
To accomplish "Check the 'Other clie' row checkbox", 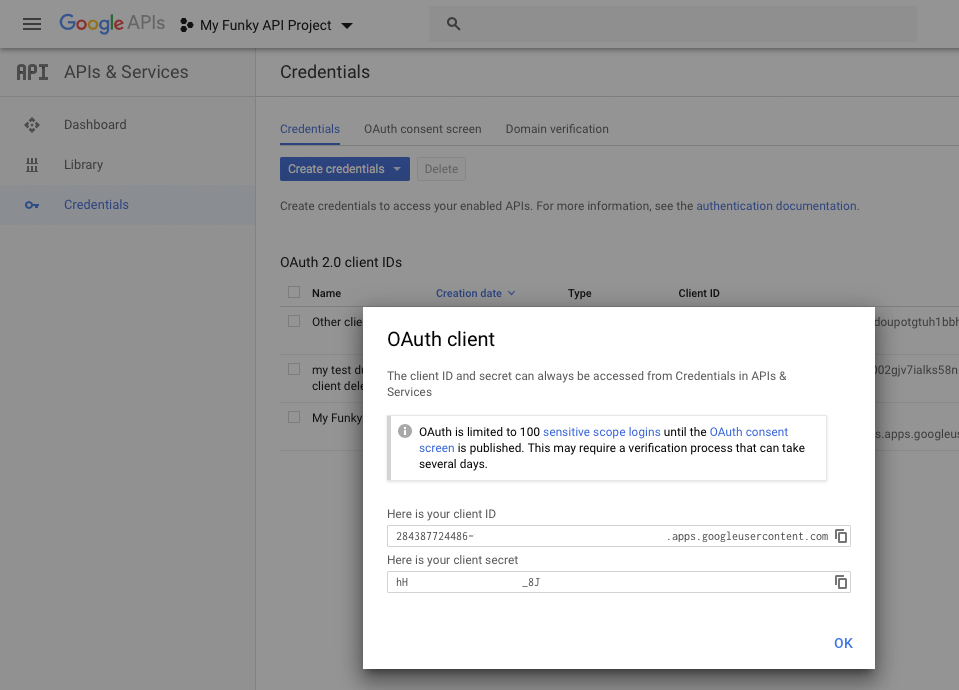I will click(294, 321).
